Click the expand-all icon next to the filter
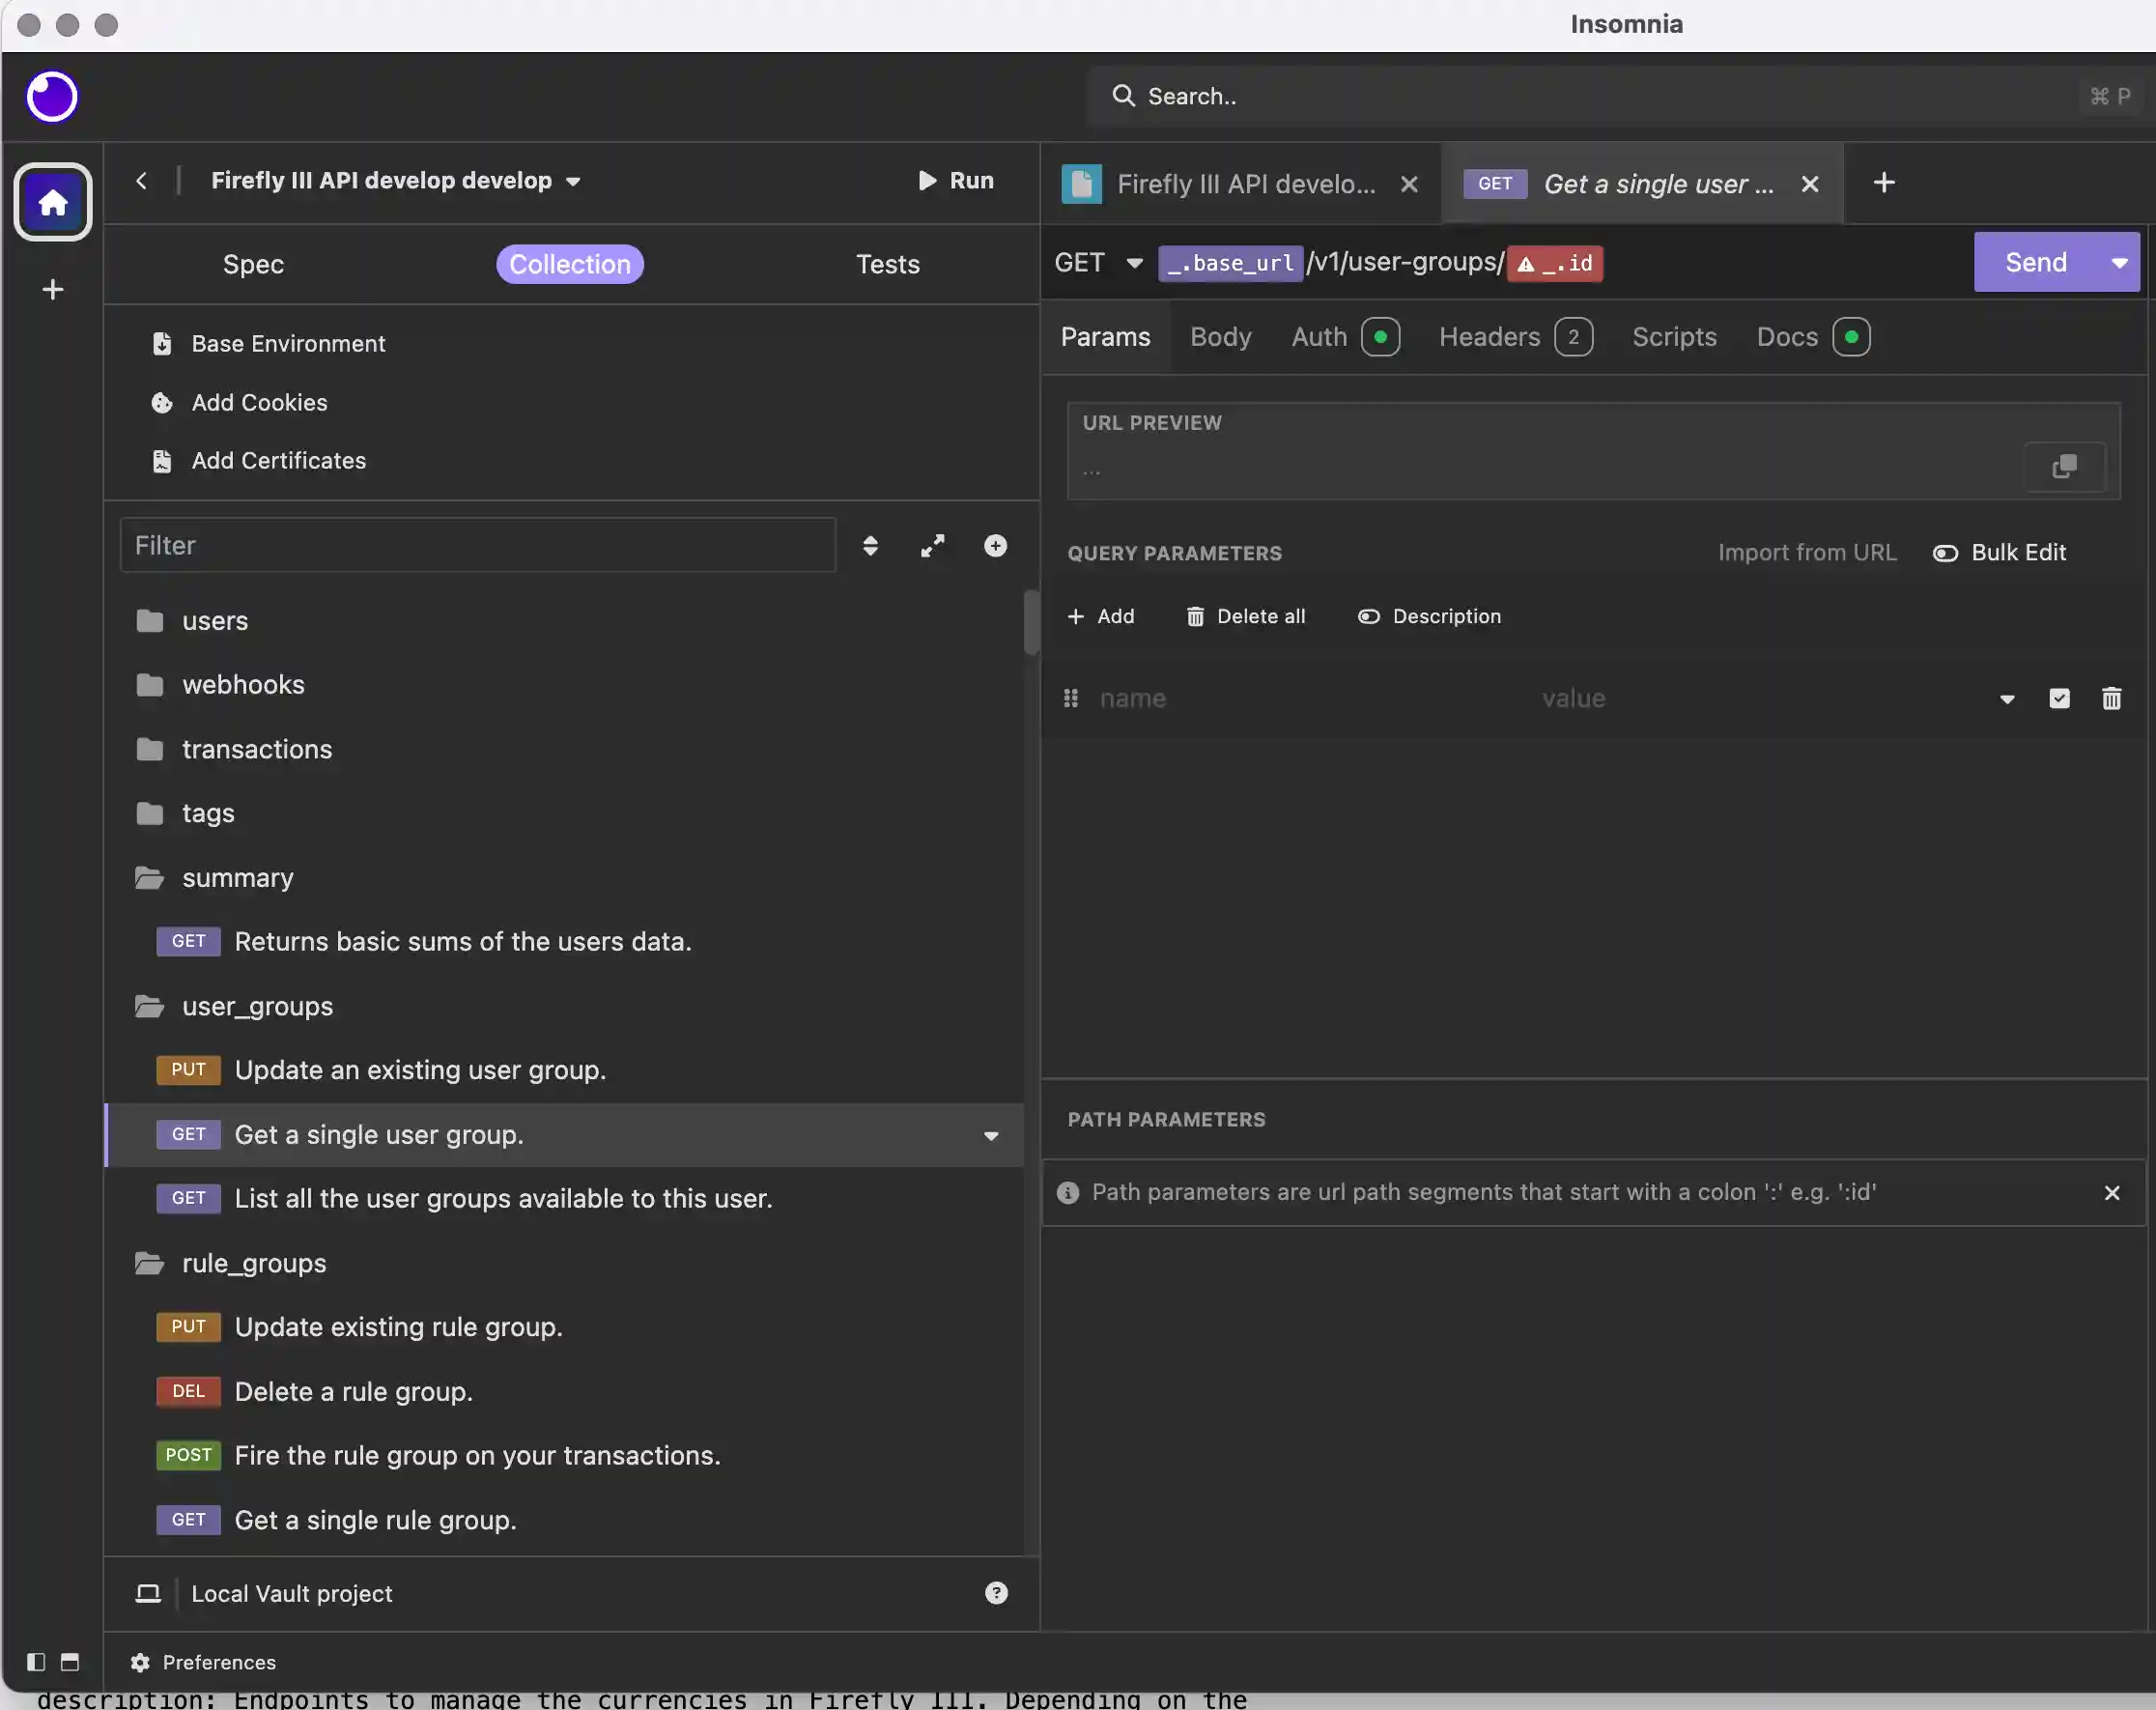This screenshot has width=2156, height=1710. pos(933,546)
